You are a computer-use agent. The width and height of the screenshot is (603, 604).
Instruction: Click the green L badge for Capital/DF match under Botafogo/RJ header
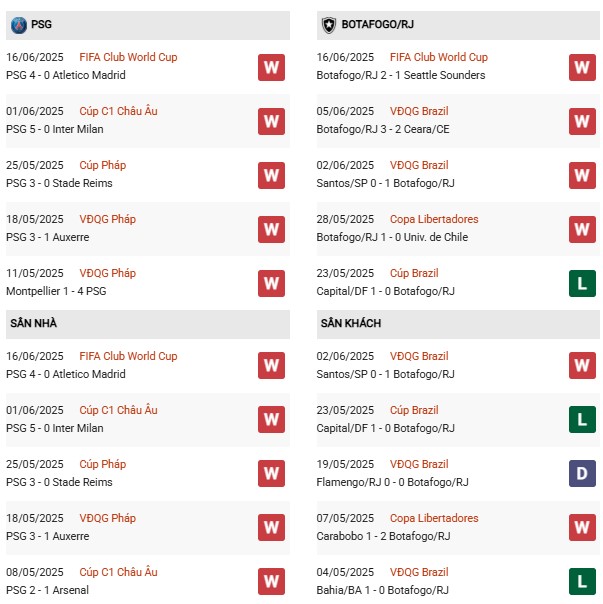tap(582, 284)
